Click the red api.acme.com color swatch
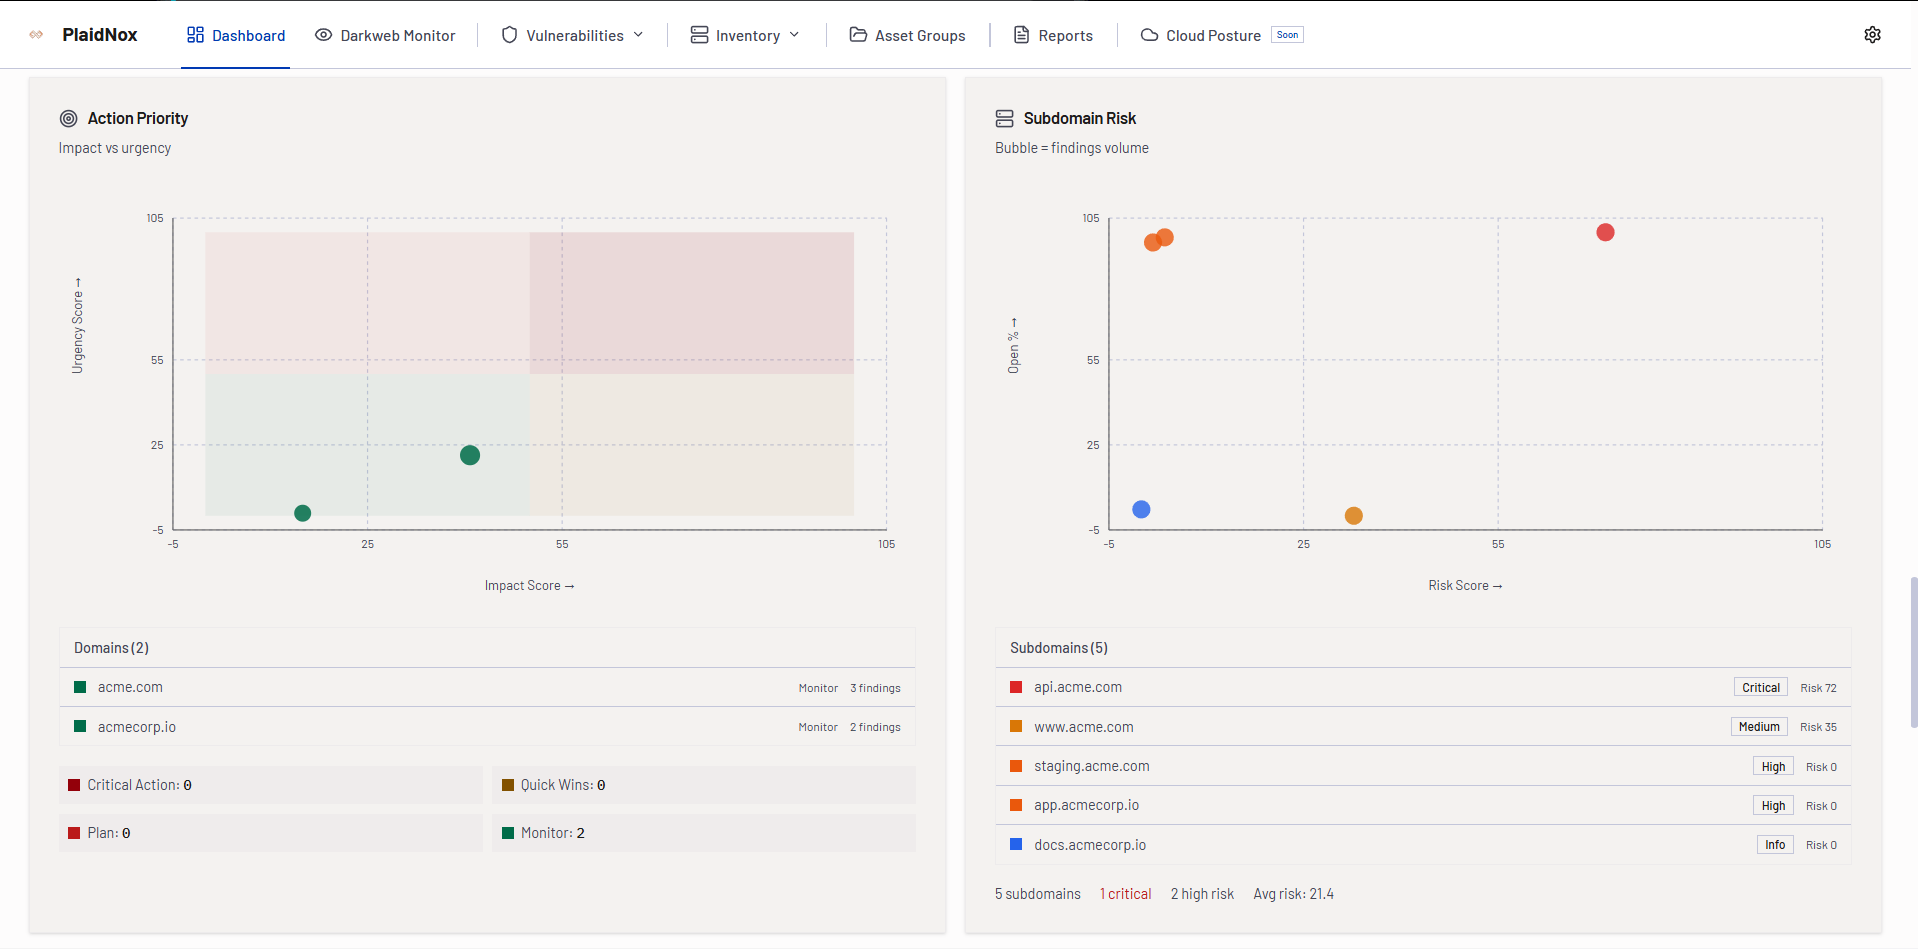The height and width of the screenshot is (949, 1918). click(1016, 687)
